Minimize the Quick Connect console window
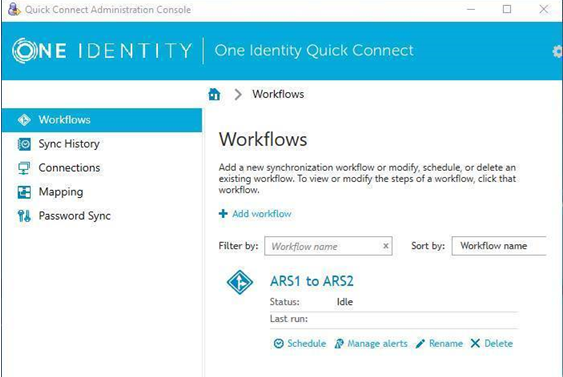563x377 pixels. (471, 9)
